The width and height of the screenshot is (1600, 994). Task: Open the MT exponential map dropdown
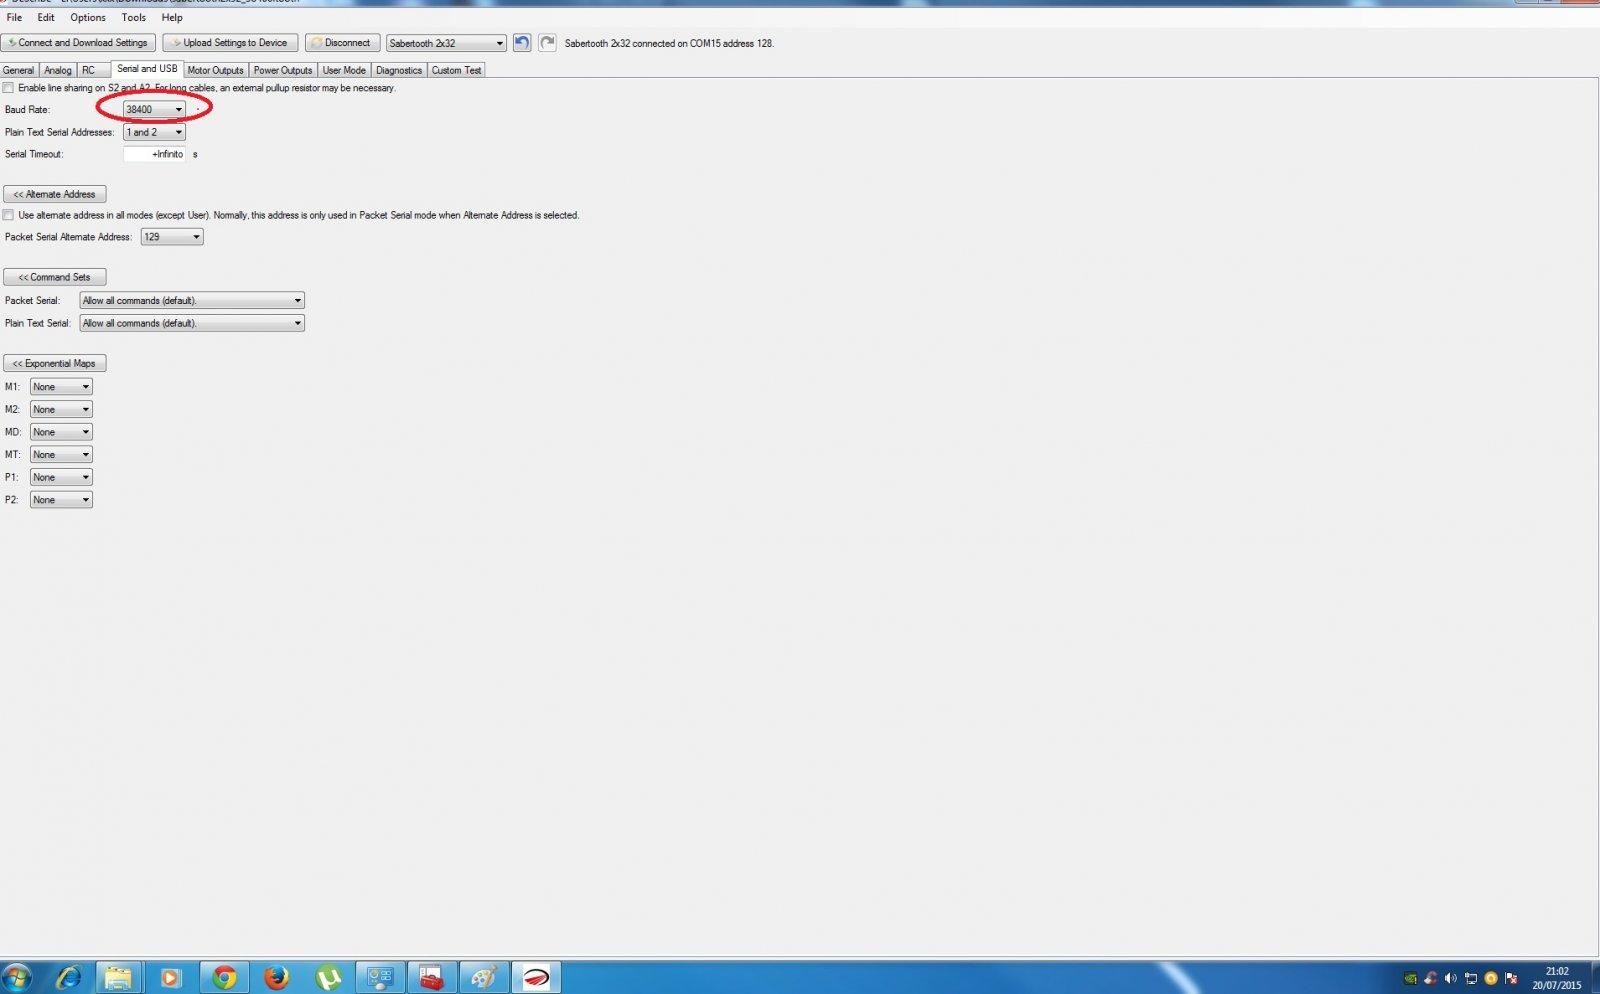(x=61, y=455)
